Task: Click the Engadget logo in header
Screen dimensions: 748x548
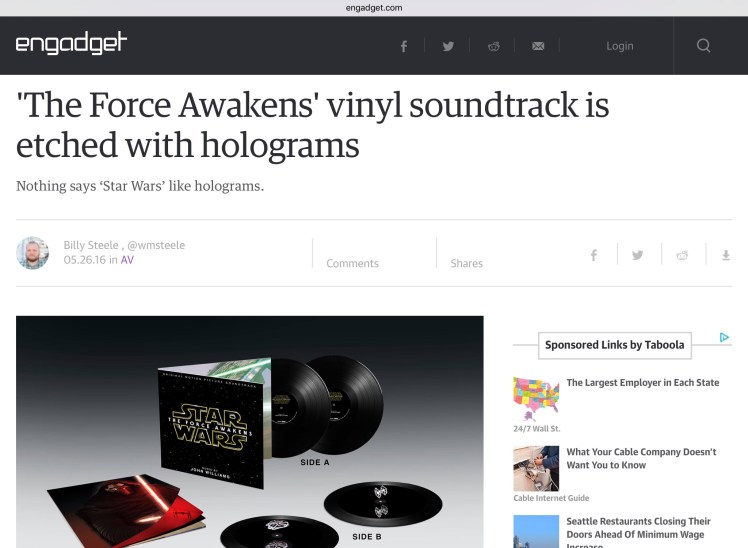Action: [x=71, y=43]
